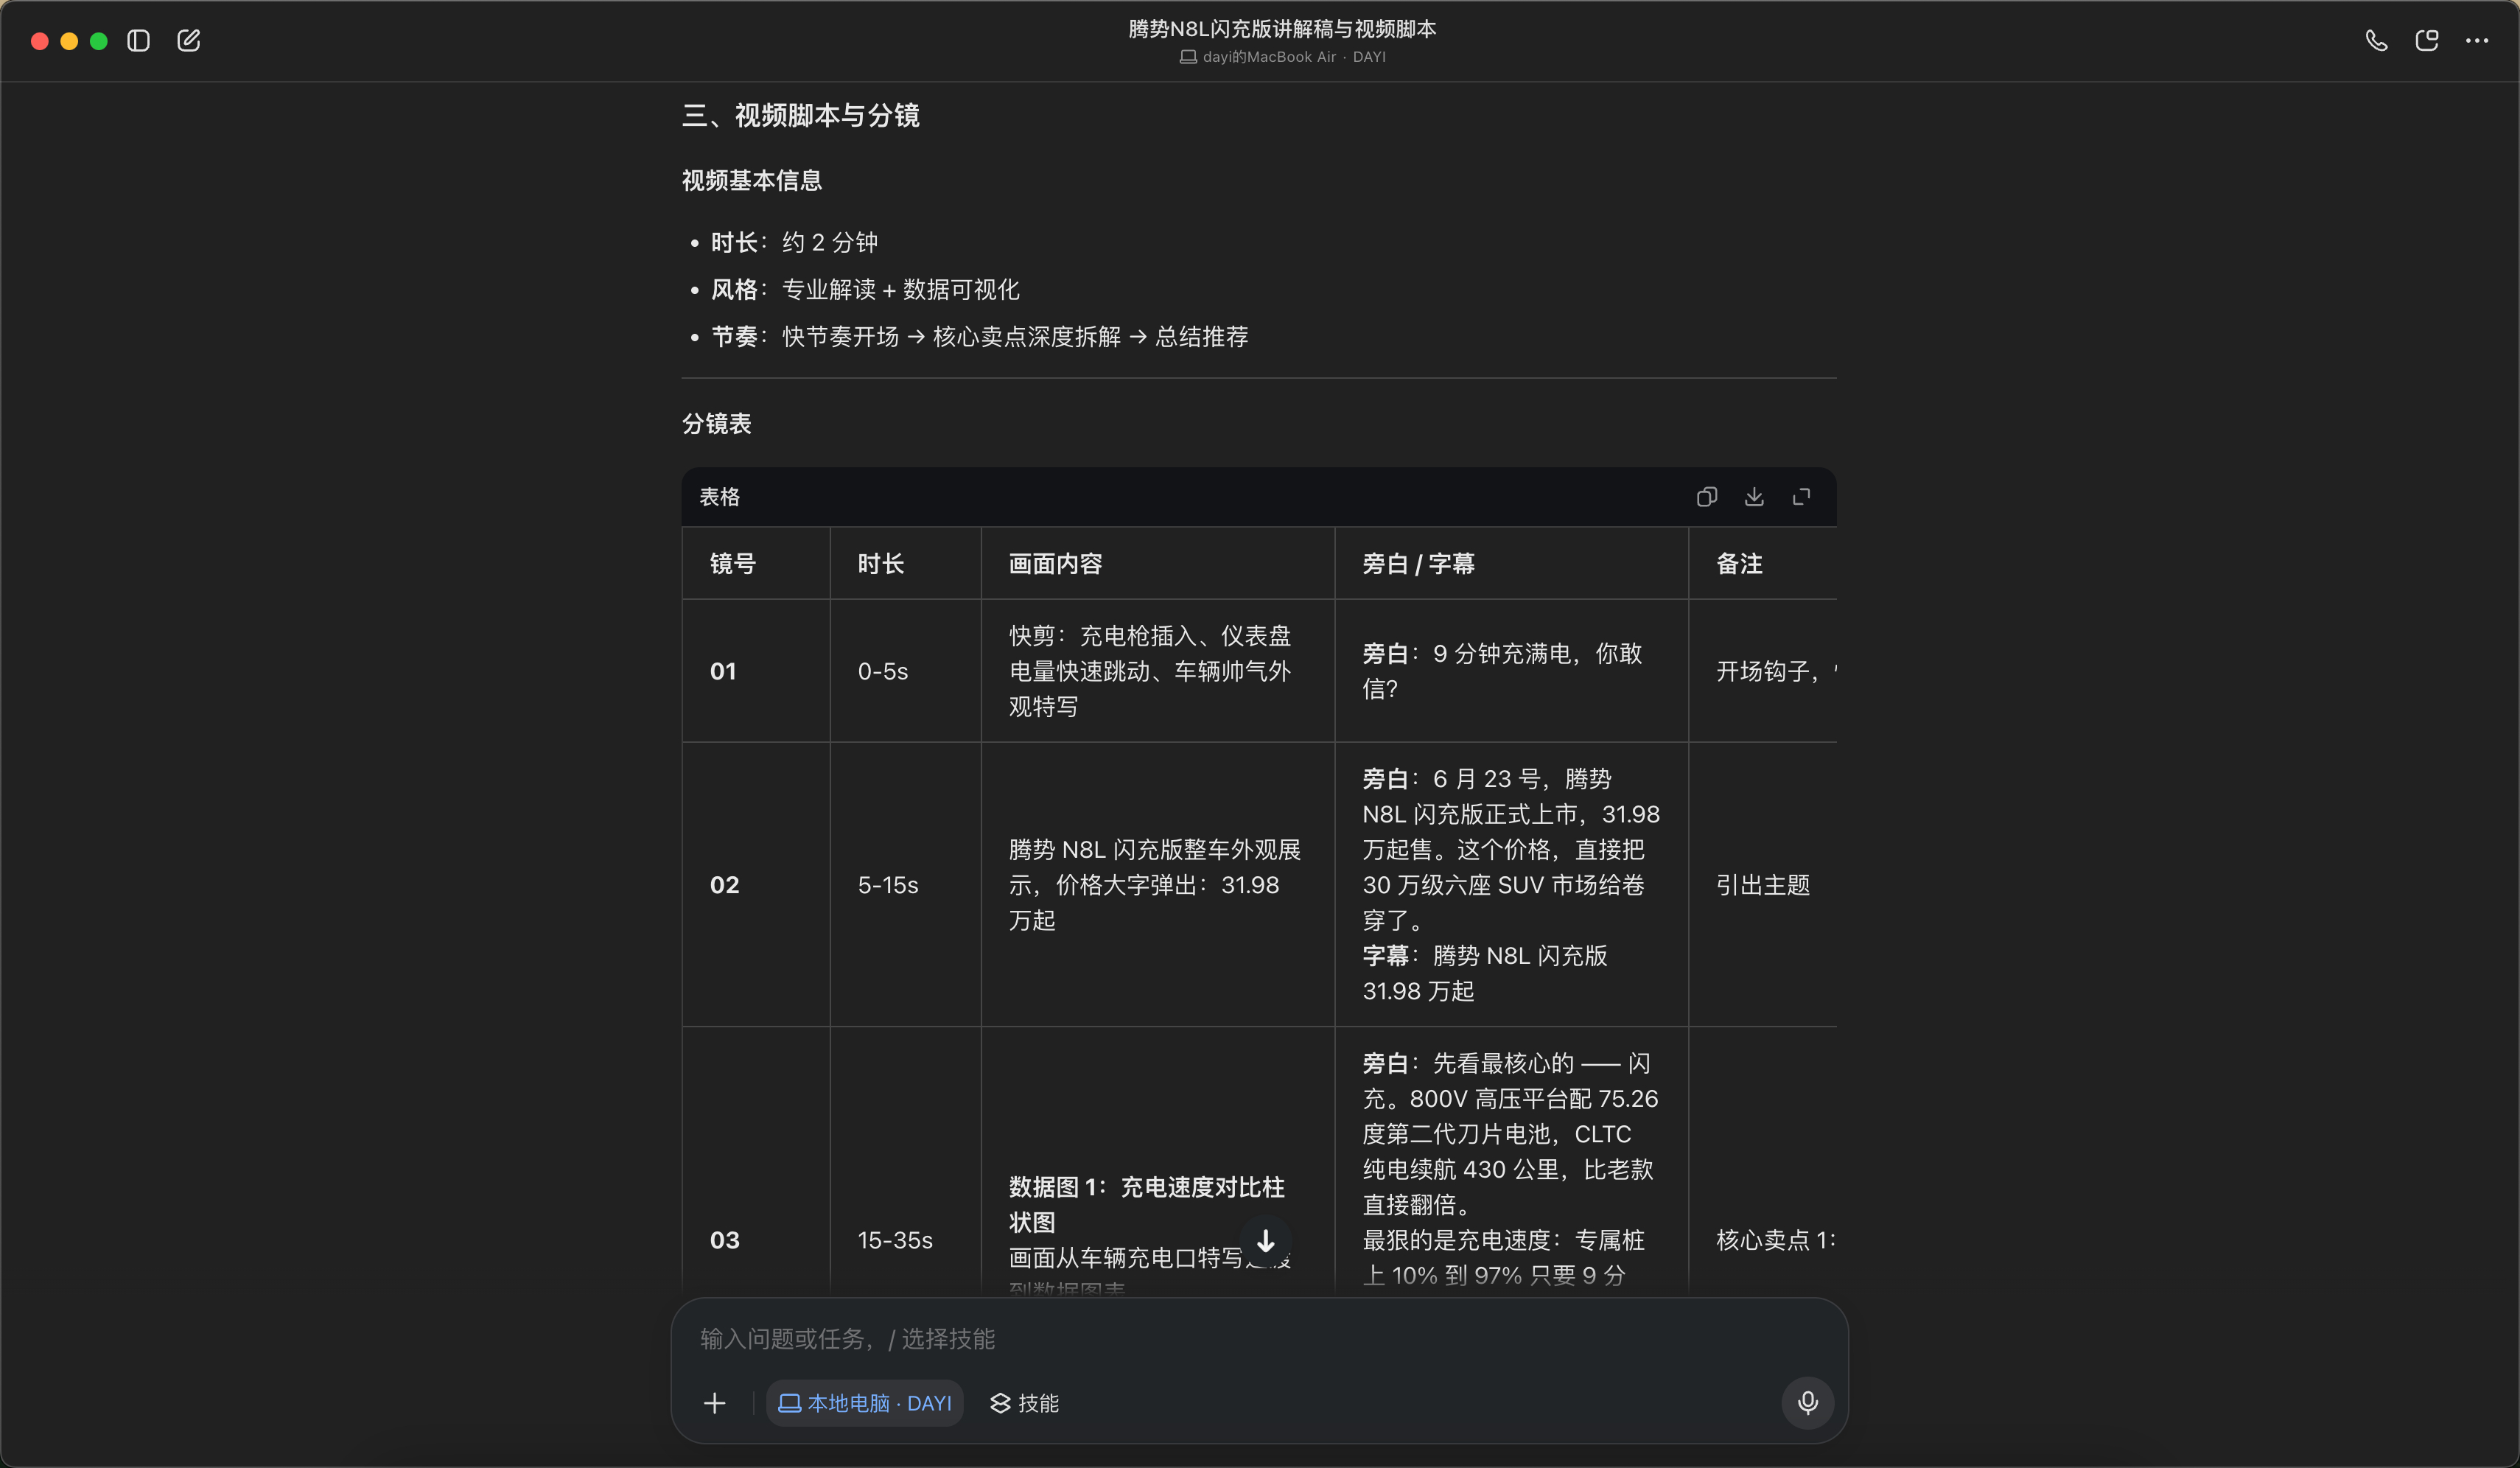2520x1468 pixels.
Task: Select shot number 03 cell
Action: tap(755, 1240)
